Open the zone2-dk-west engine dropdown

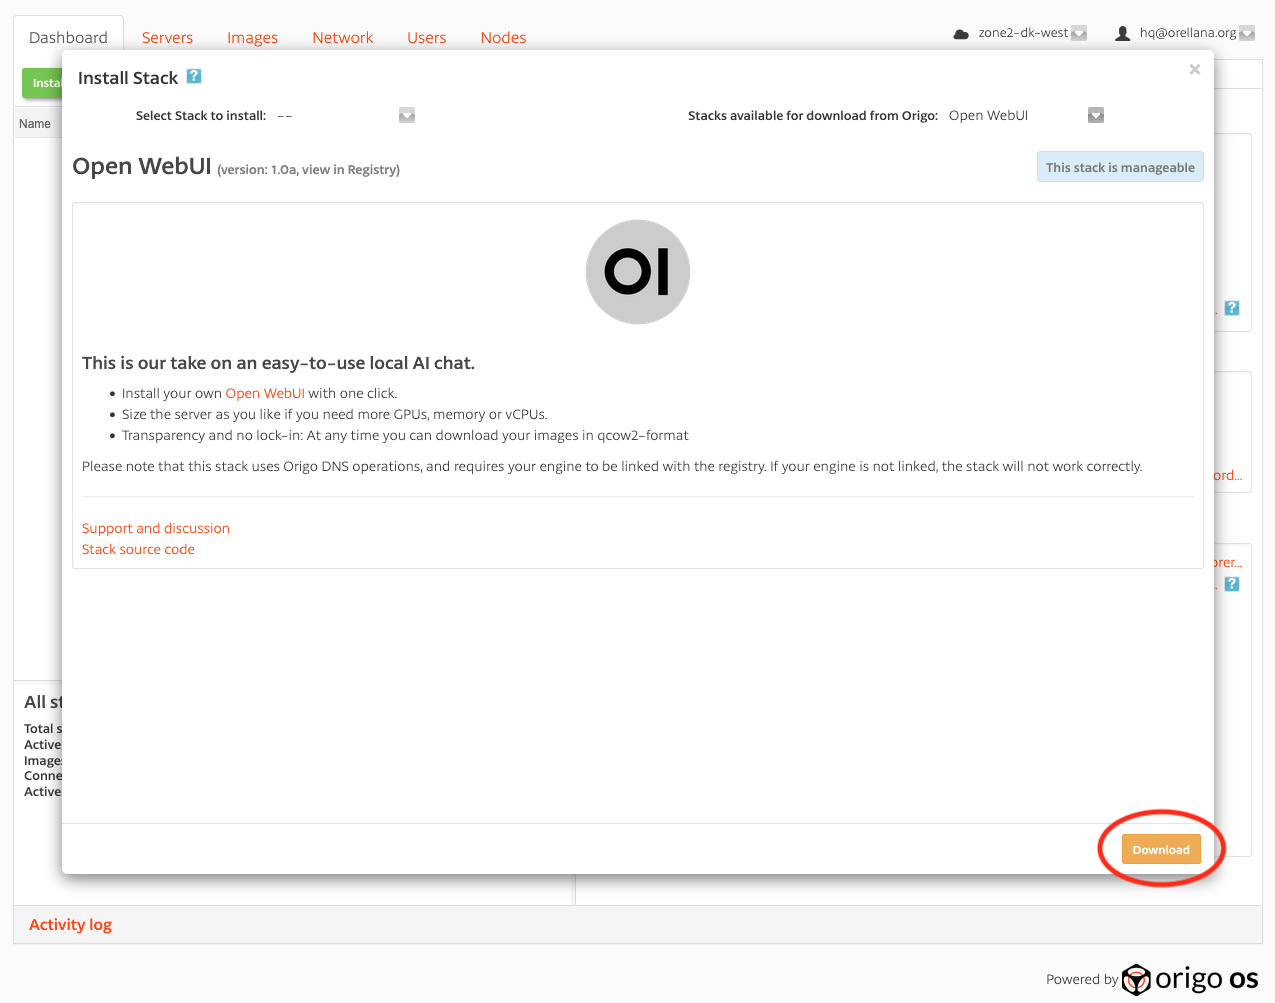tap(1079, 34)
